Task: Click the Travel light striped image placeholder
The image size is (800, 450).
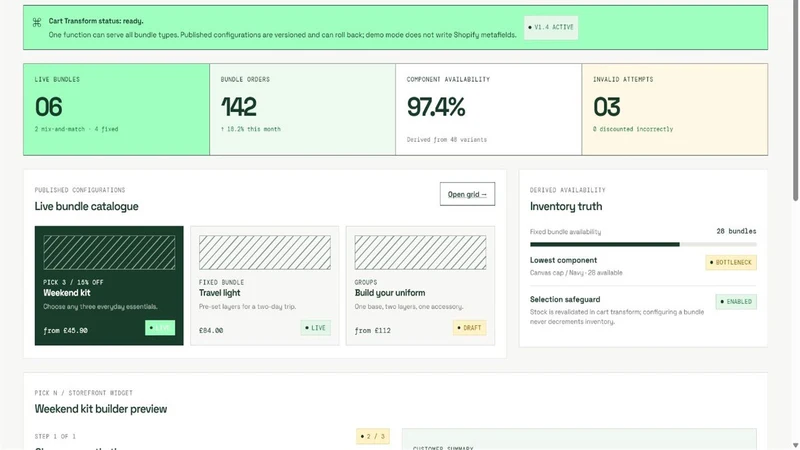Action: pyautogui.click(x=265, y=253)
